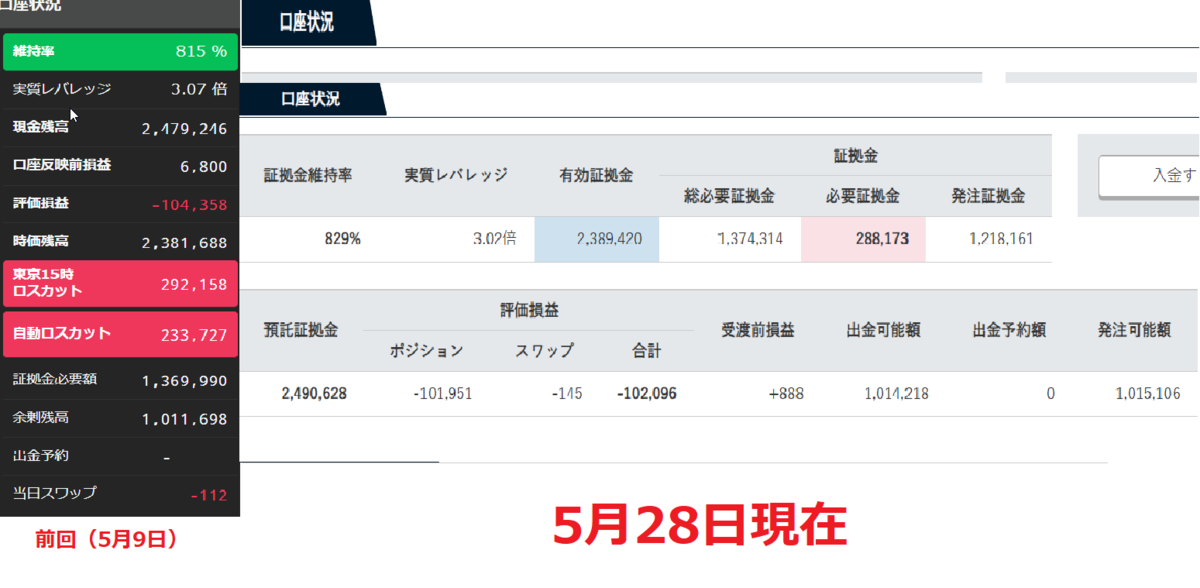Click the 1,218,161 value cell
Screen dimensions: 1200x588
click(x=999, y=239)
